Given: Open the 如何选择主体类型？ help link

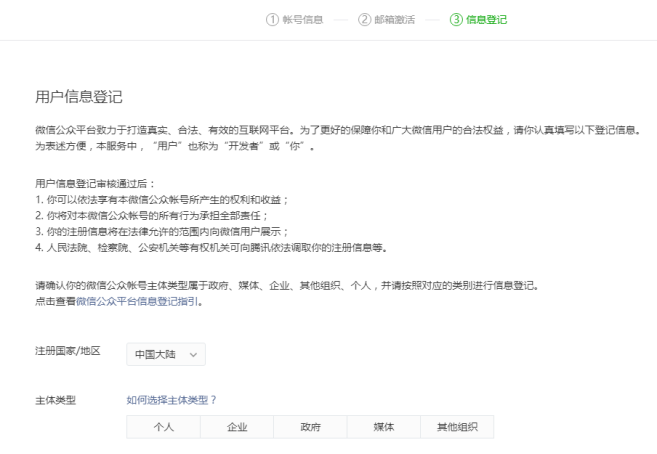Looking at the screenshot, I should (171, 400).
